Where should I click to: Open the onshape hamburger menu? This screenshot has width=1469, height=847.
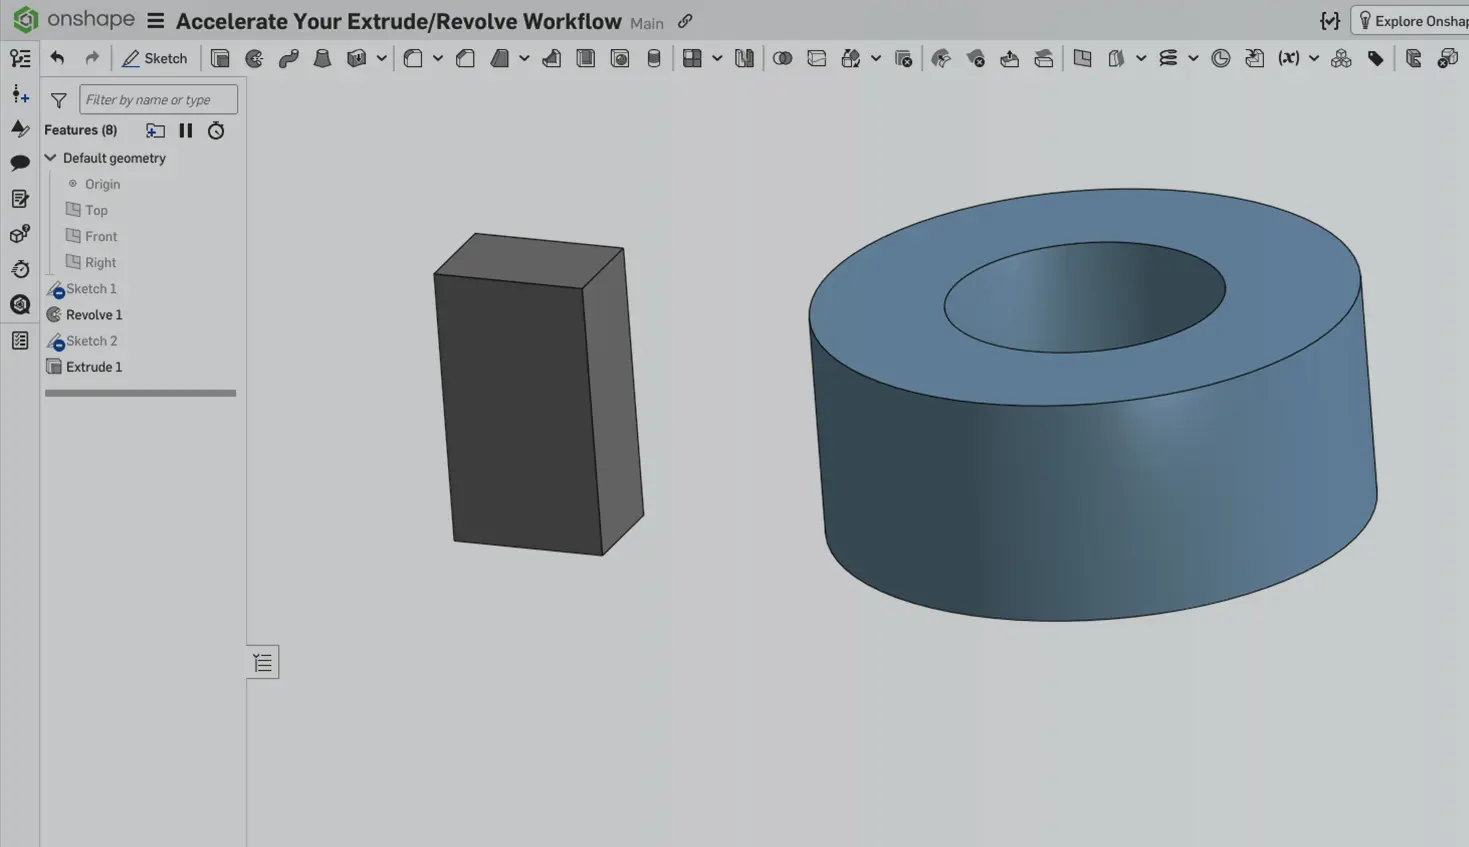pyautogui.click(x=155, y=21)
